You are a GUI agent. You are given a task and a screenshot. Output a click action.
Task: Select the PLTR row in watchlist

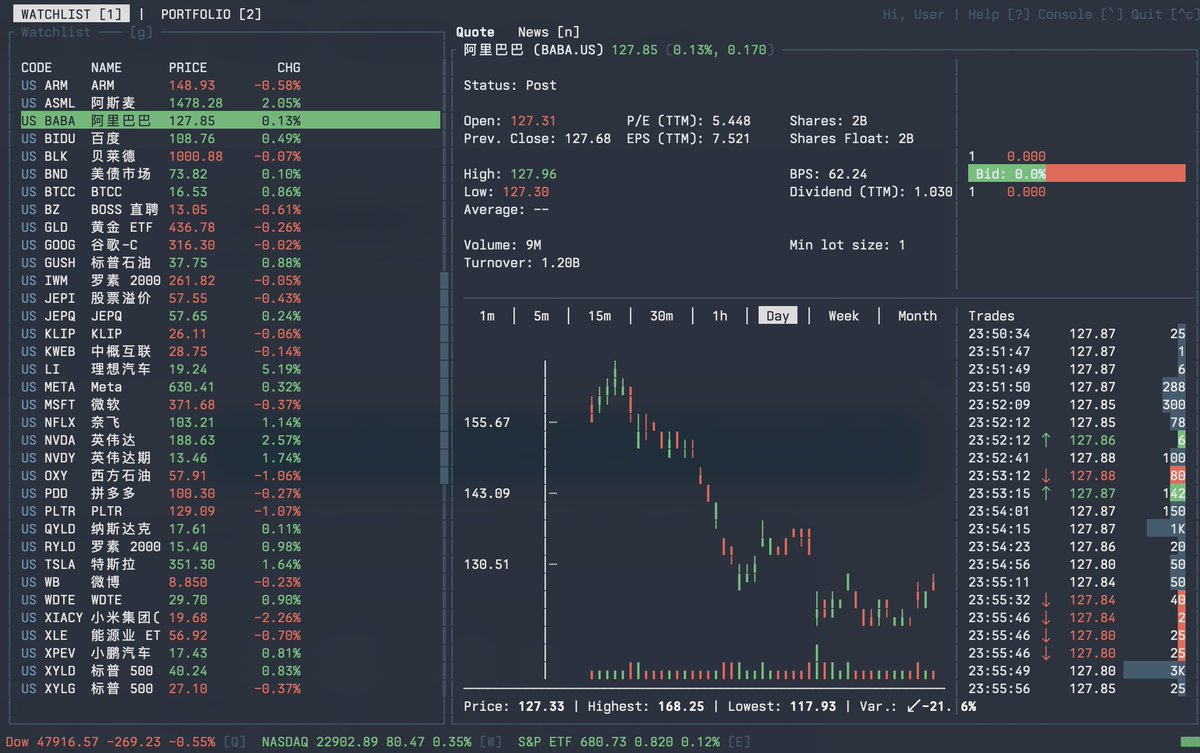[230, 511]
